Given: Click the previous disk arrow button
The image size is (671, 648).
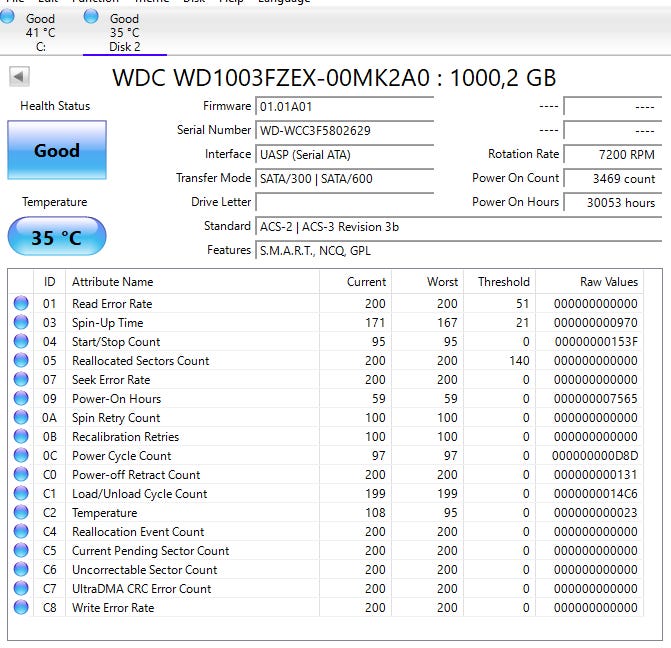Looking at the screenshot, I should pyautogui.click(x=19, y=77).
